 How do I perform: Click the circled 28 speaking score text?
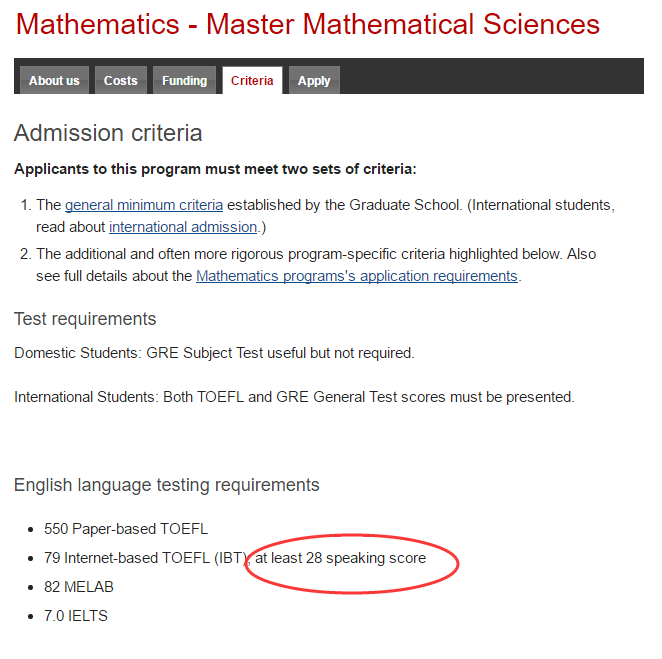[x=340, y=557]
